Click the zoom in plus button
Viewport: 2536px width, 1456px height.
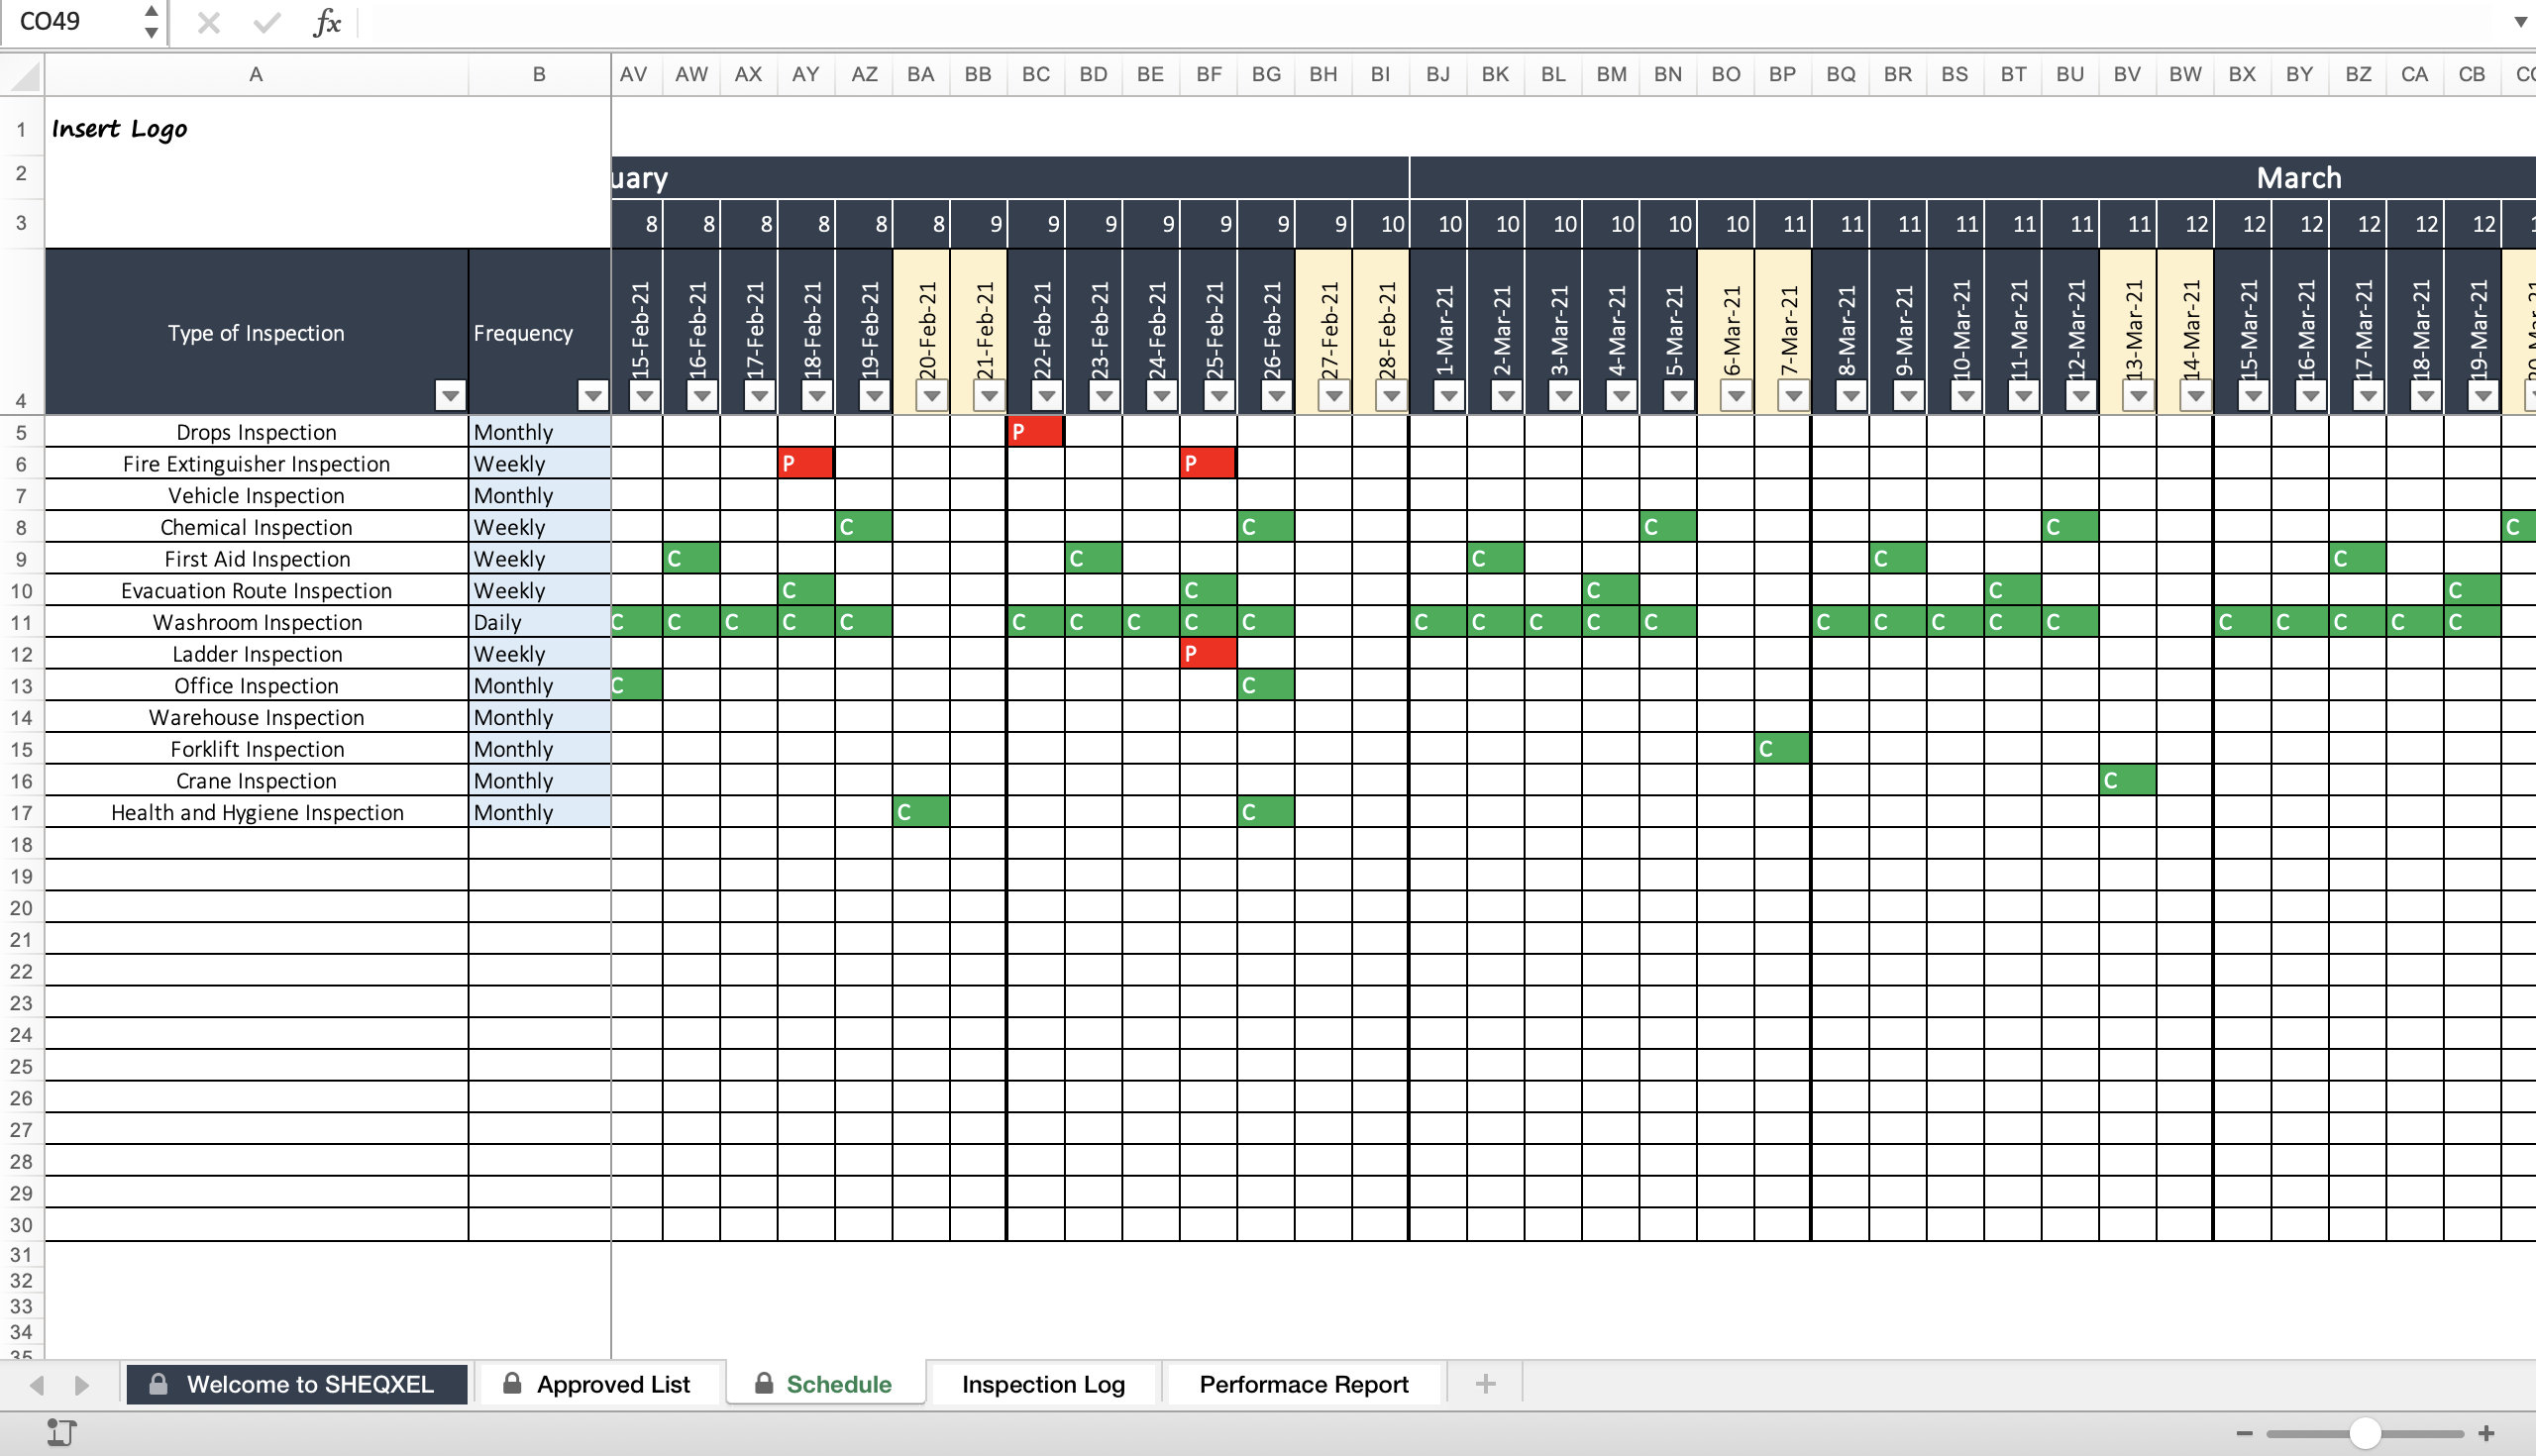2486,1433
